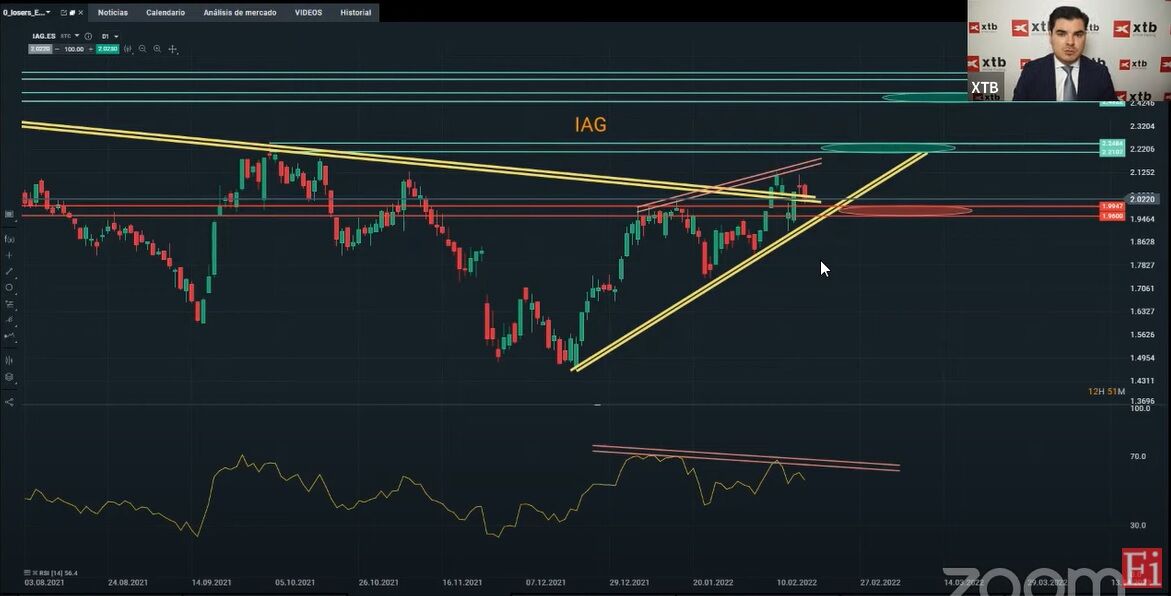This screenshot has width=1171, height=596.
Task: Expand the IAG.ES instrument type dropdown
Action: coord(70,36)
